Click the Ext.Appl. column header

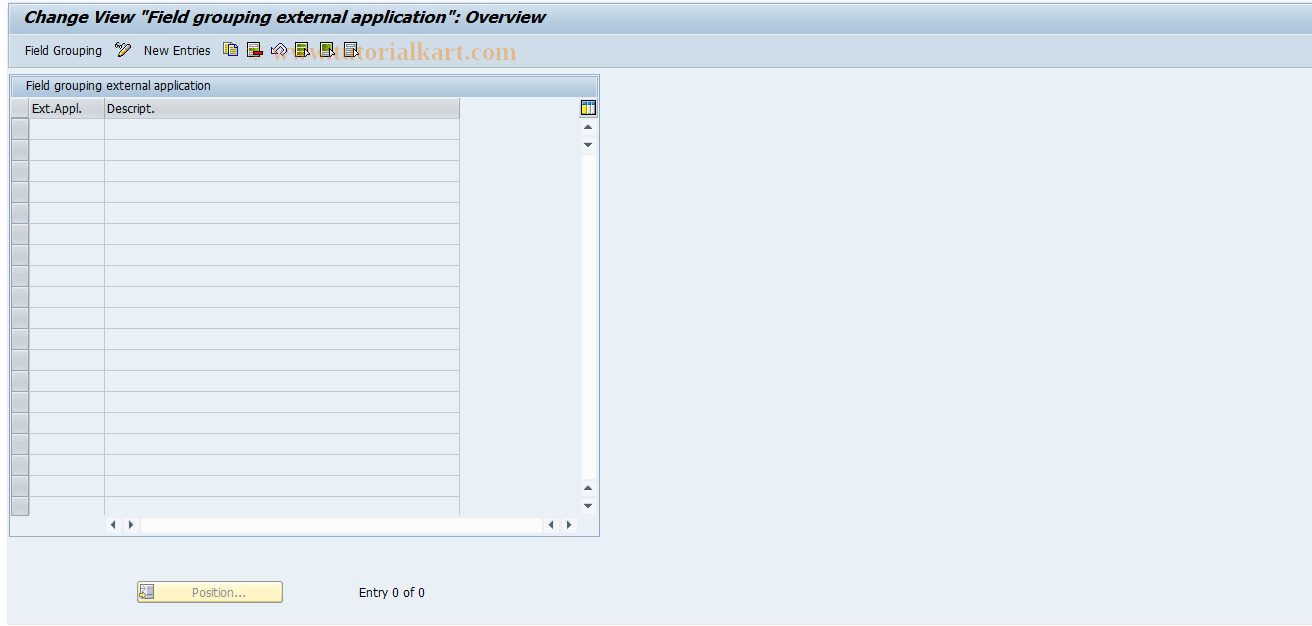(67, 108)
